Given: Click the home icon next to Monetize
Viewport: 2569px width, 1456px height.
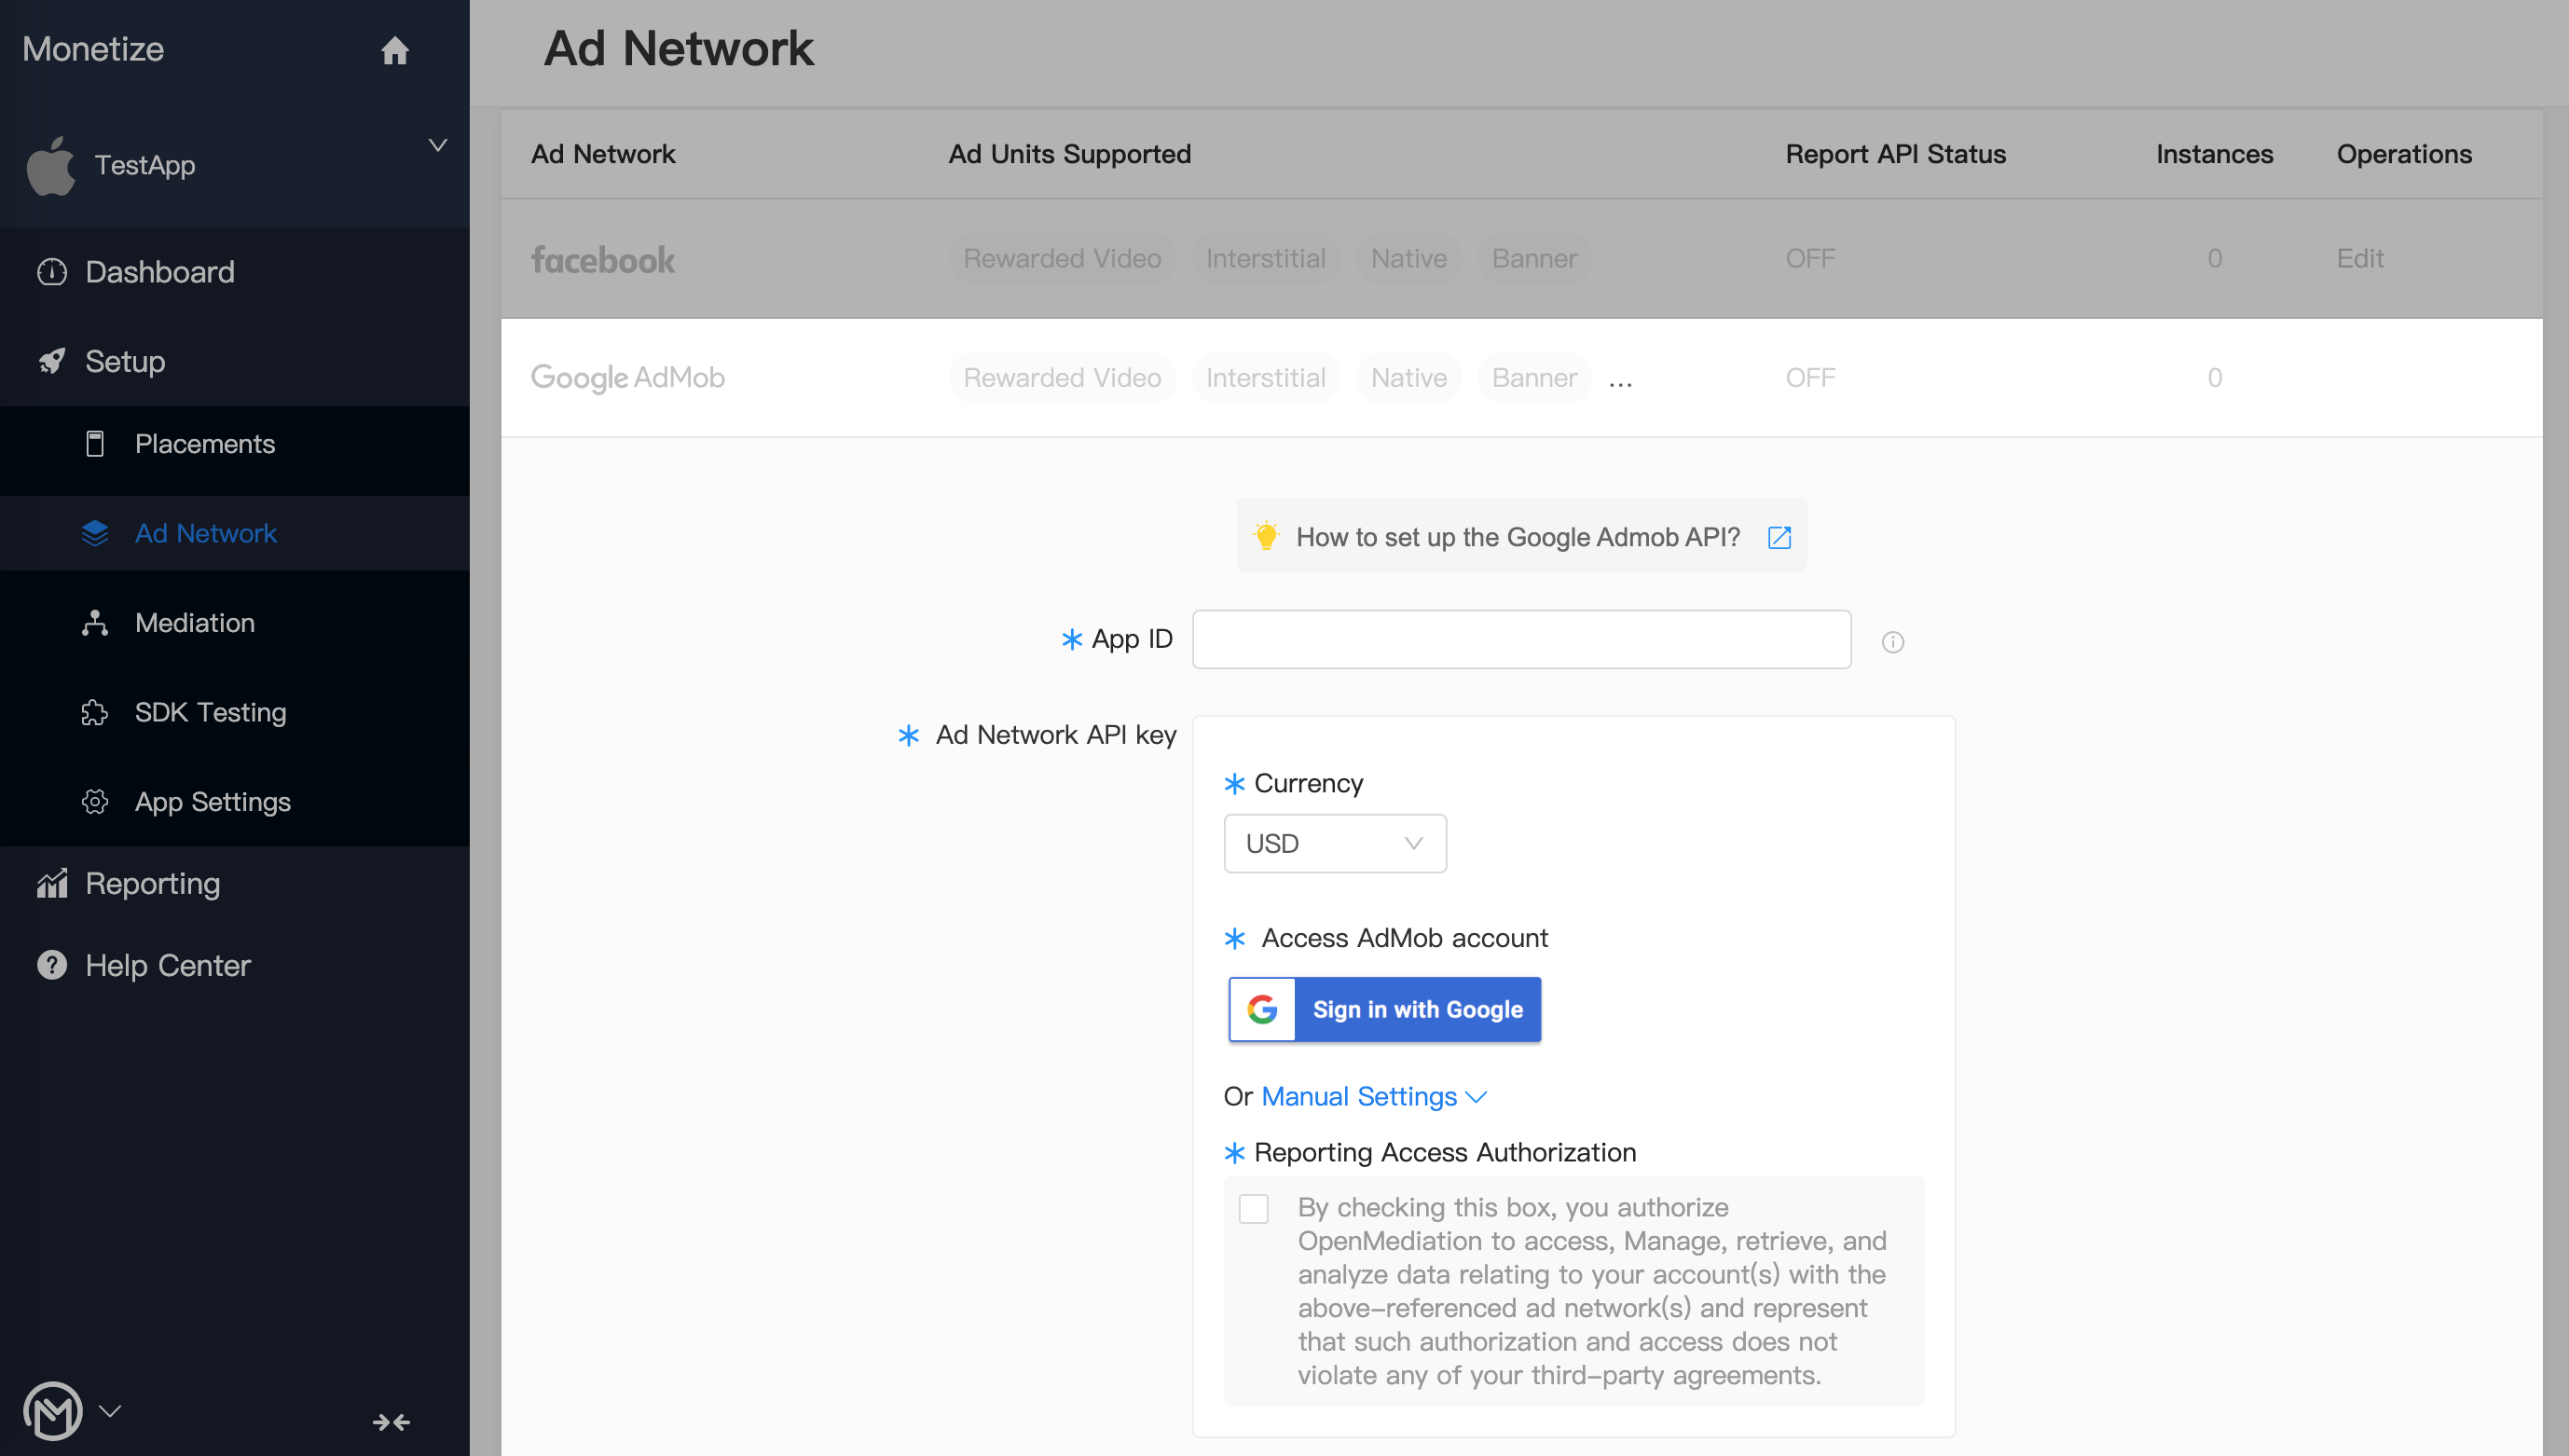Looking at the screenshot, I should tap(395, 50).
